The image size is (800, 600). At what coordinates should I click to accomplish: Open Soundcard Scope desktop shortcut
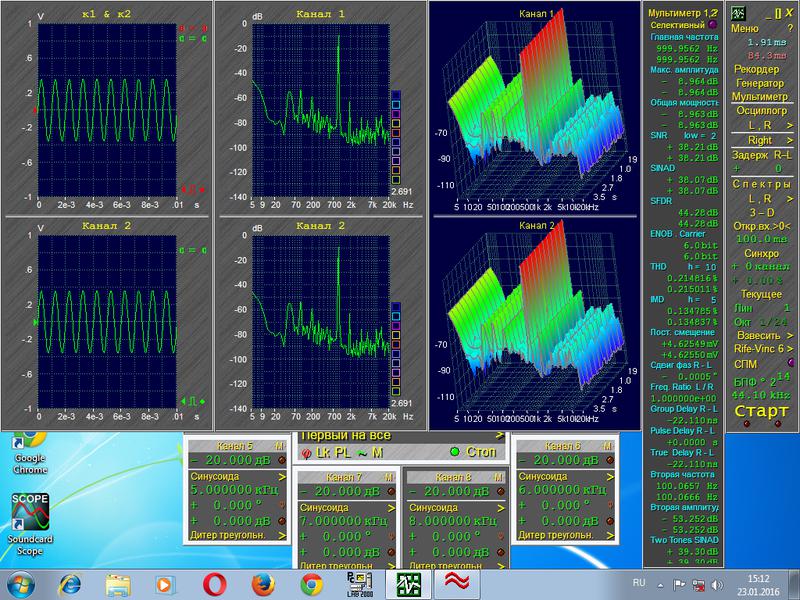tap(30, 524)
